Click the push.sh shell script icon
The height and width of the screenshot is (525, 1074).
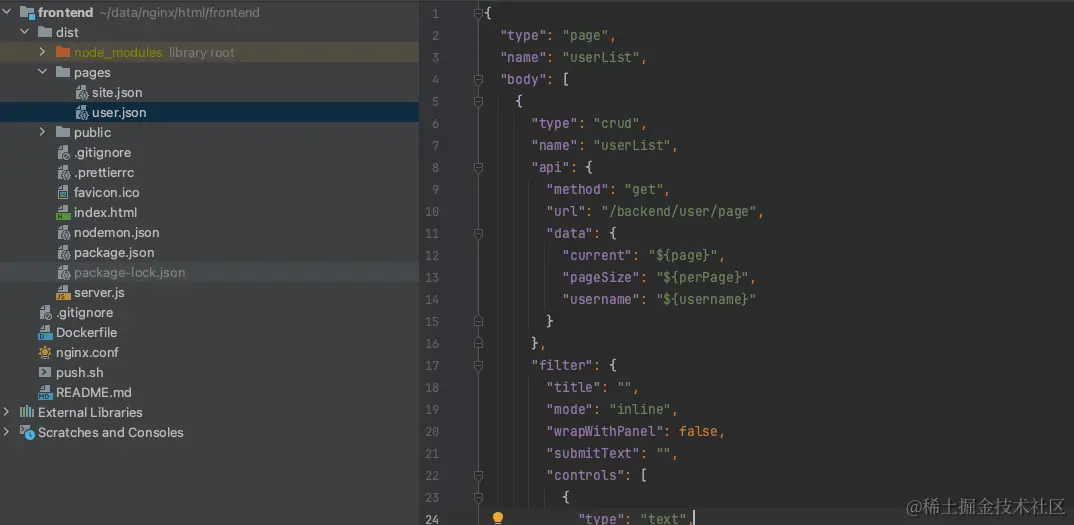click(x=45, y=372)
